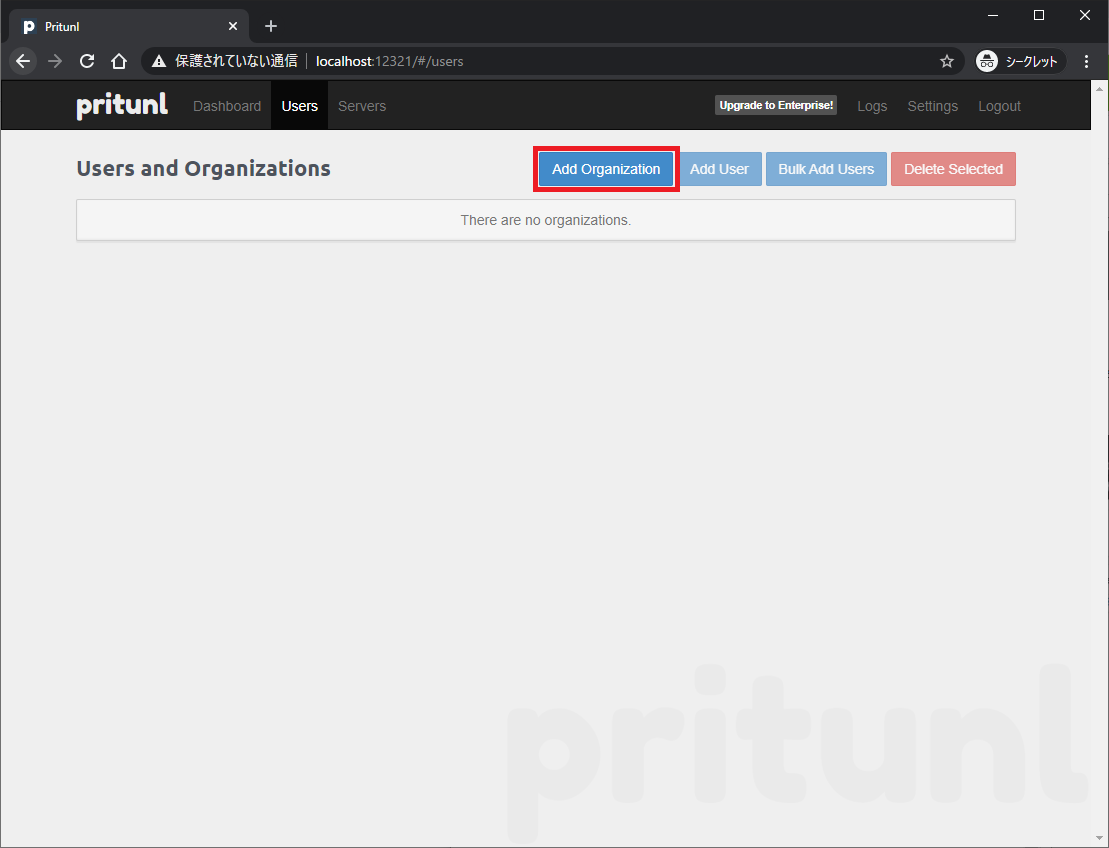Close the browser window

coord(1085,15)
